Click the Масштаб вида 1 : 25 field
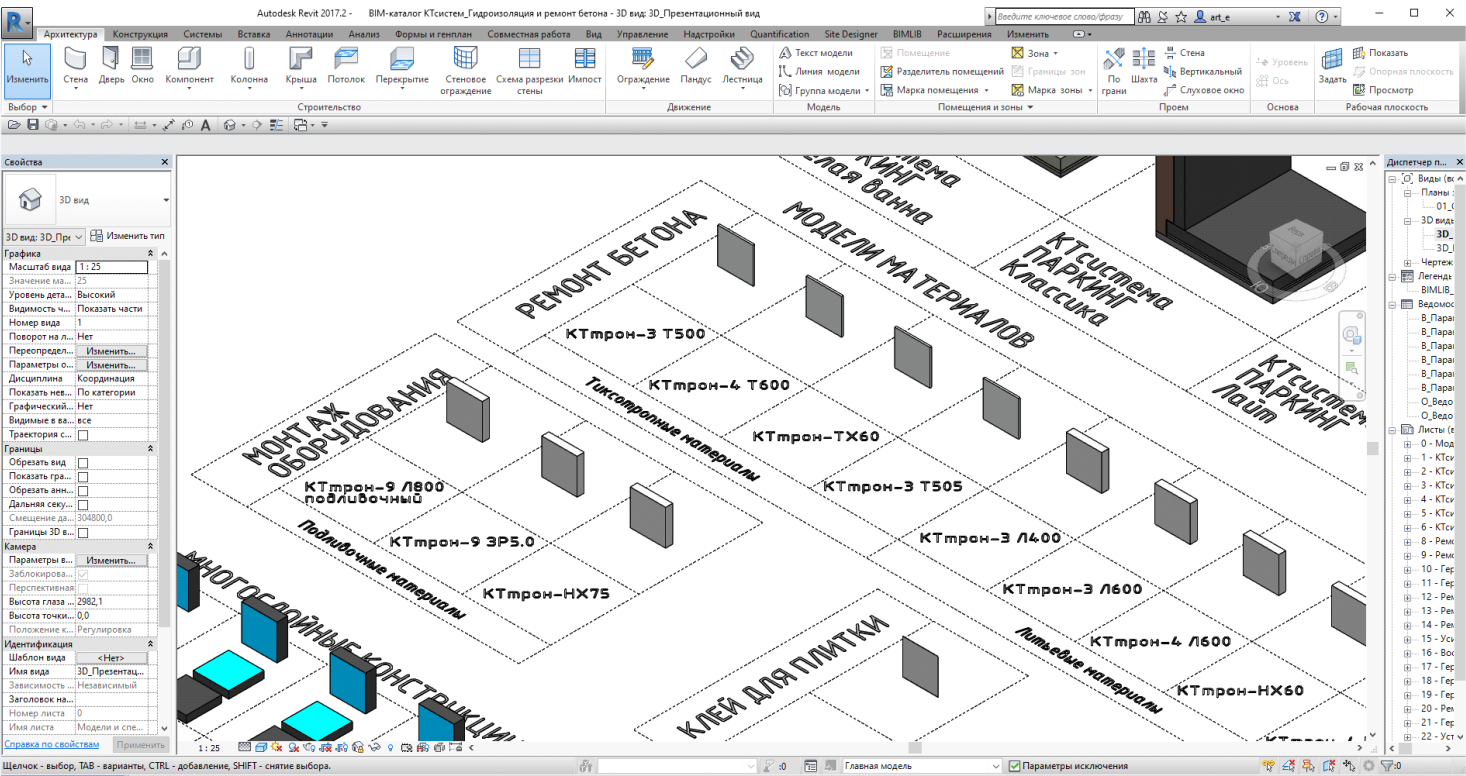 tap(111, 267)
